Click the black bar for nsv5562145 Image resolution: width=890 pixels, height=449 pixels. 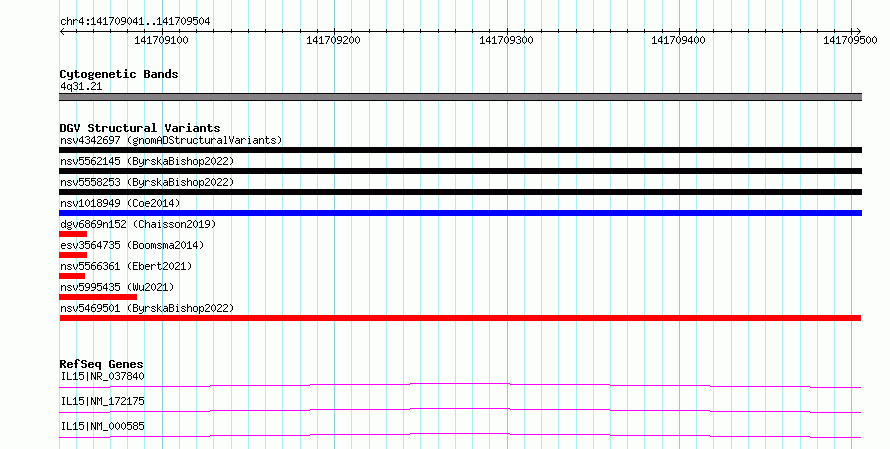pos(460,171)
